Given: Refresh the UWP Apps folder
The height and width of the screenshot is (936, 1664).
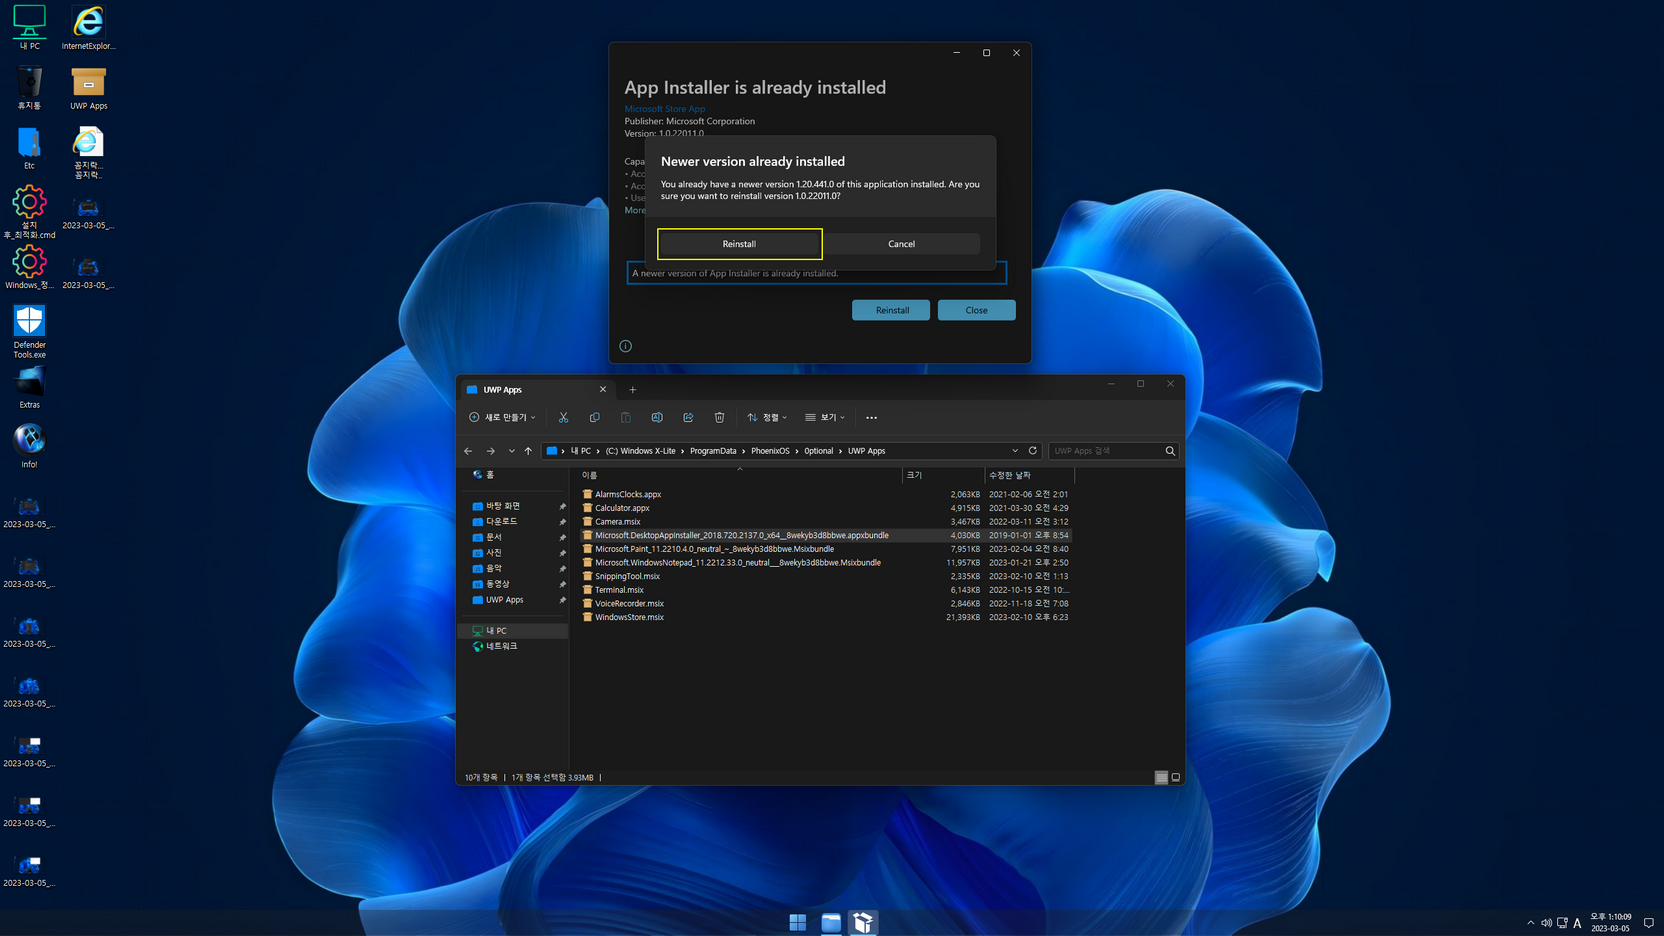Looking at the screenshot, I should point(1033,451).
